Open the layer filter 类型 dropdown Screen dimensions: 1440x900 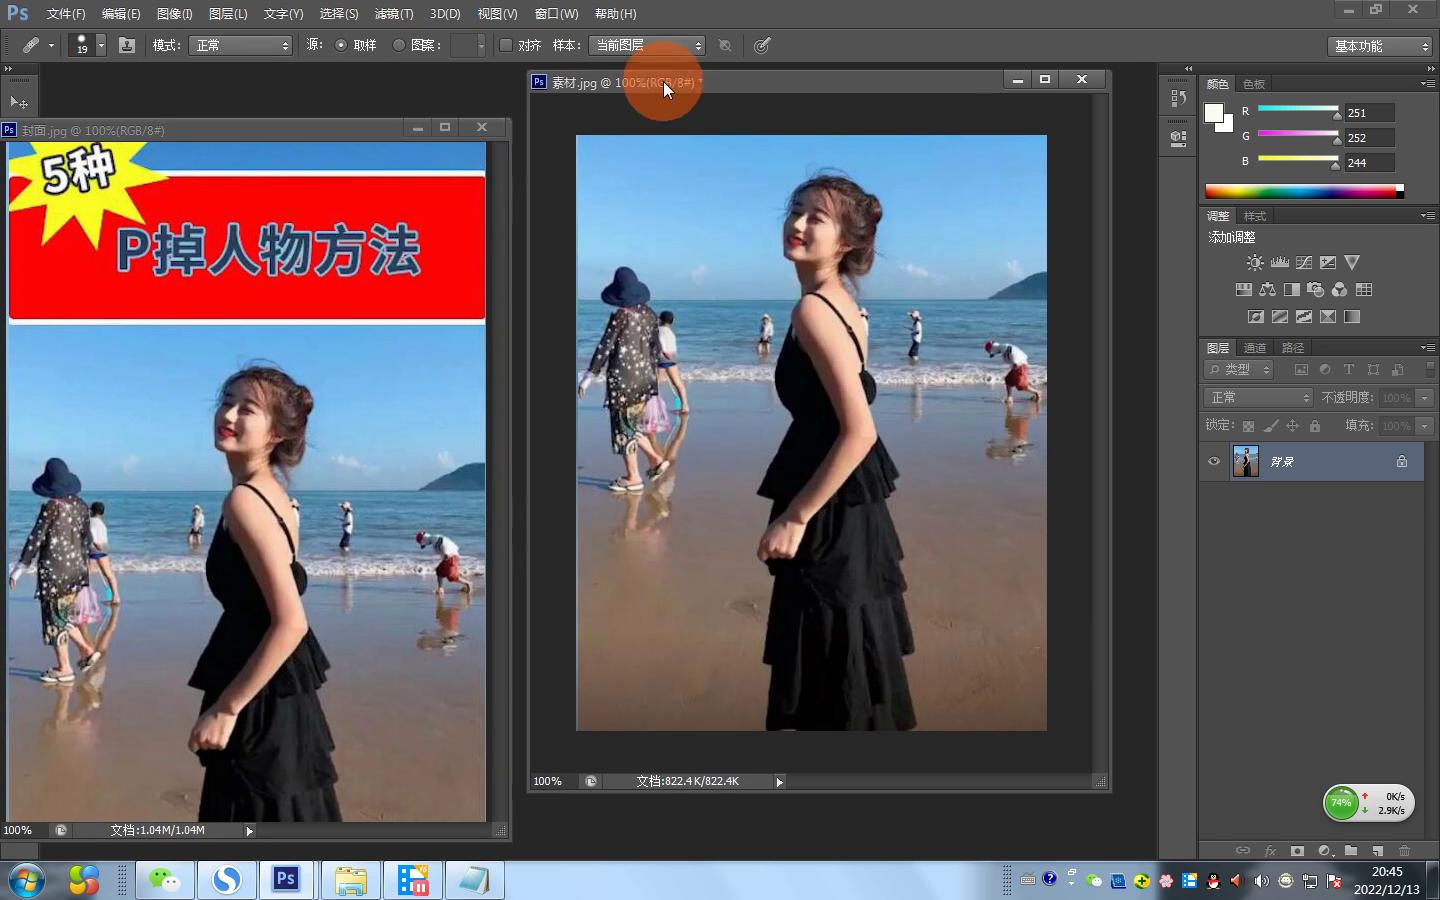point(1239,370)
